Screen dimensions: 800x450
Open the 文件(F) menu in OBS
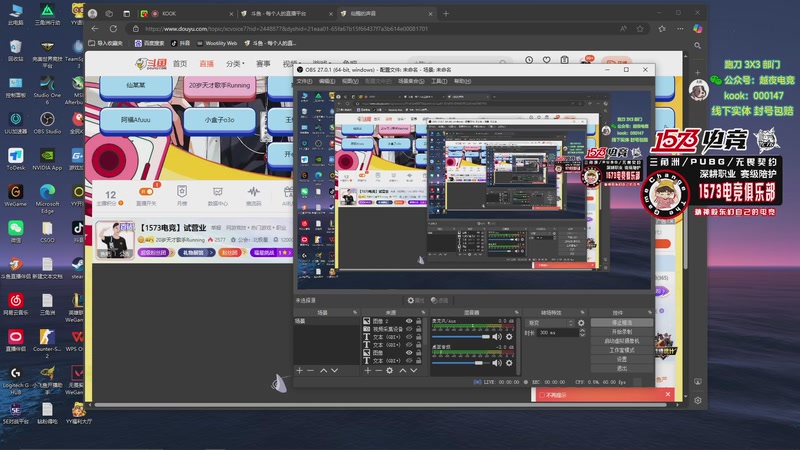(304, 81)
